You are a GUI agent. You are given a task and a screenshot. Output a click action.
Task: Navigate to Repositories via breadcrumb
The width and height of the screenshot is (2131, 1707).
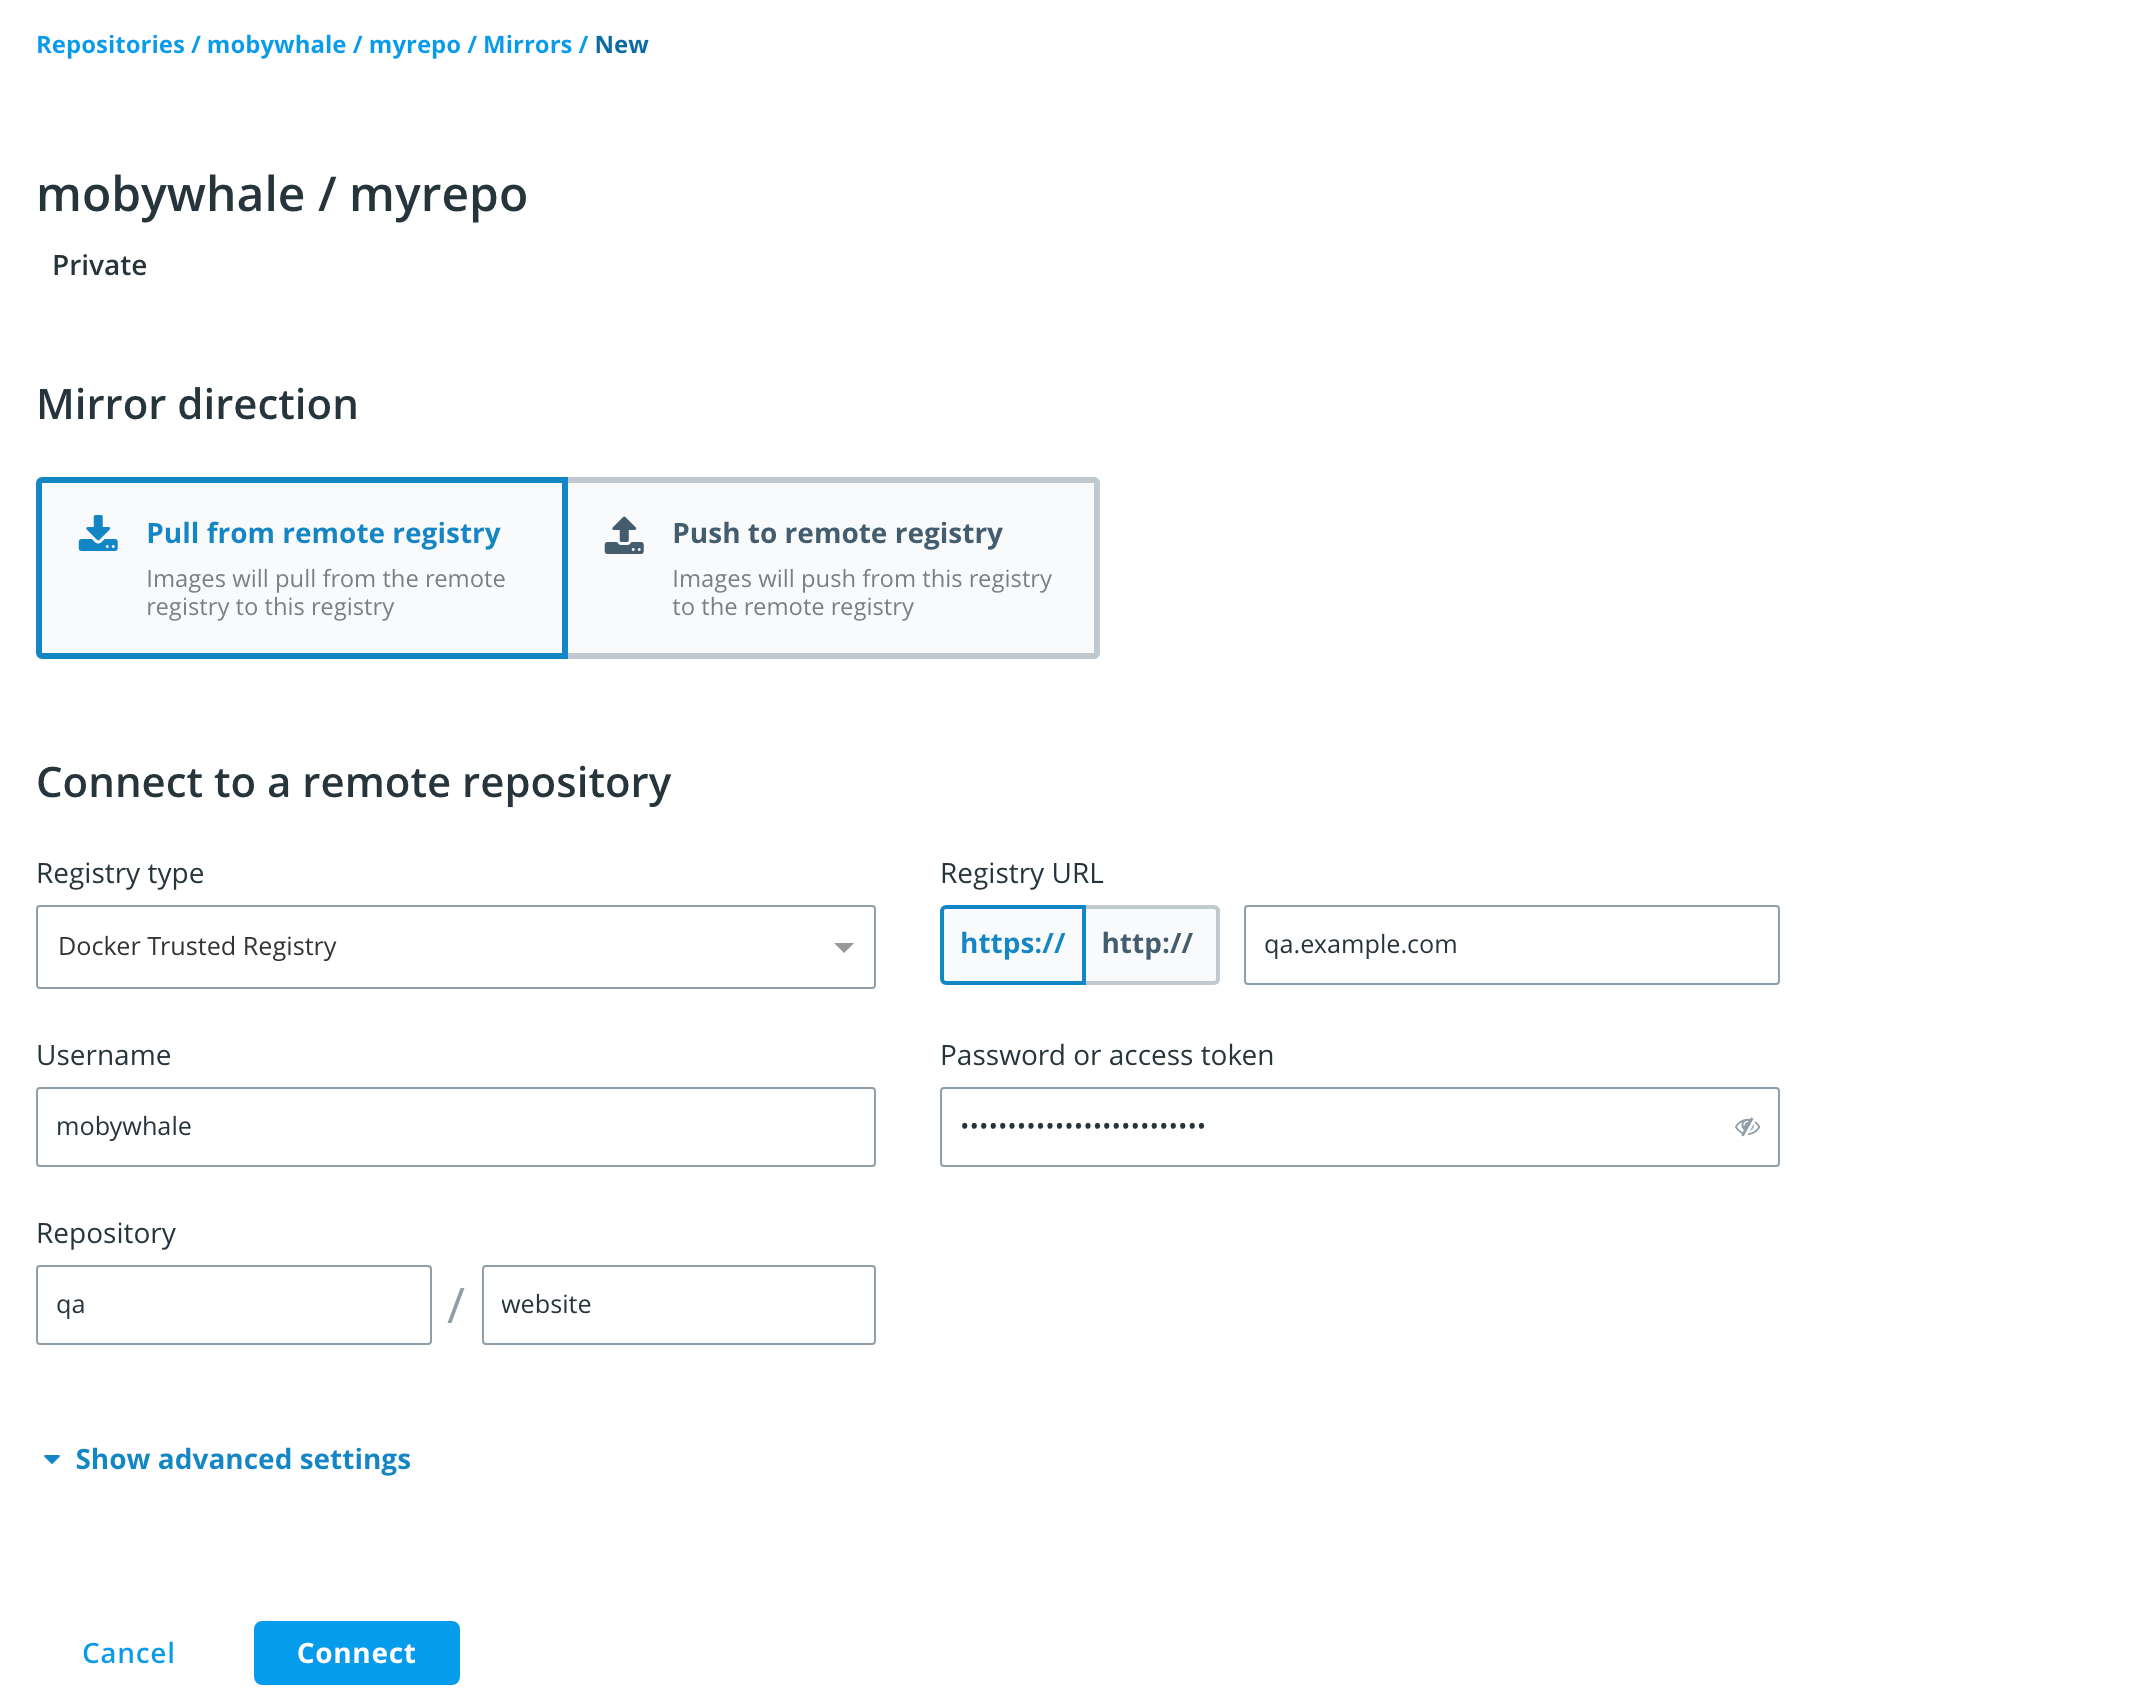tap(110, 44)
